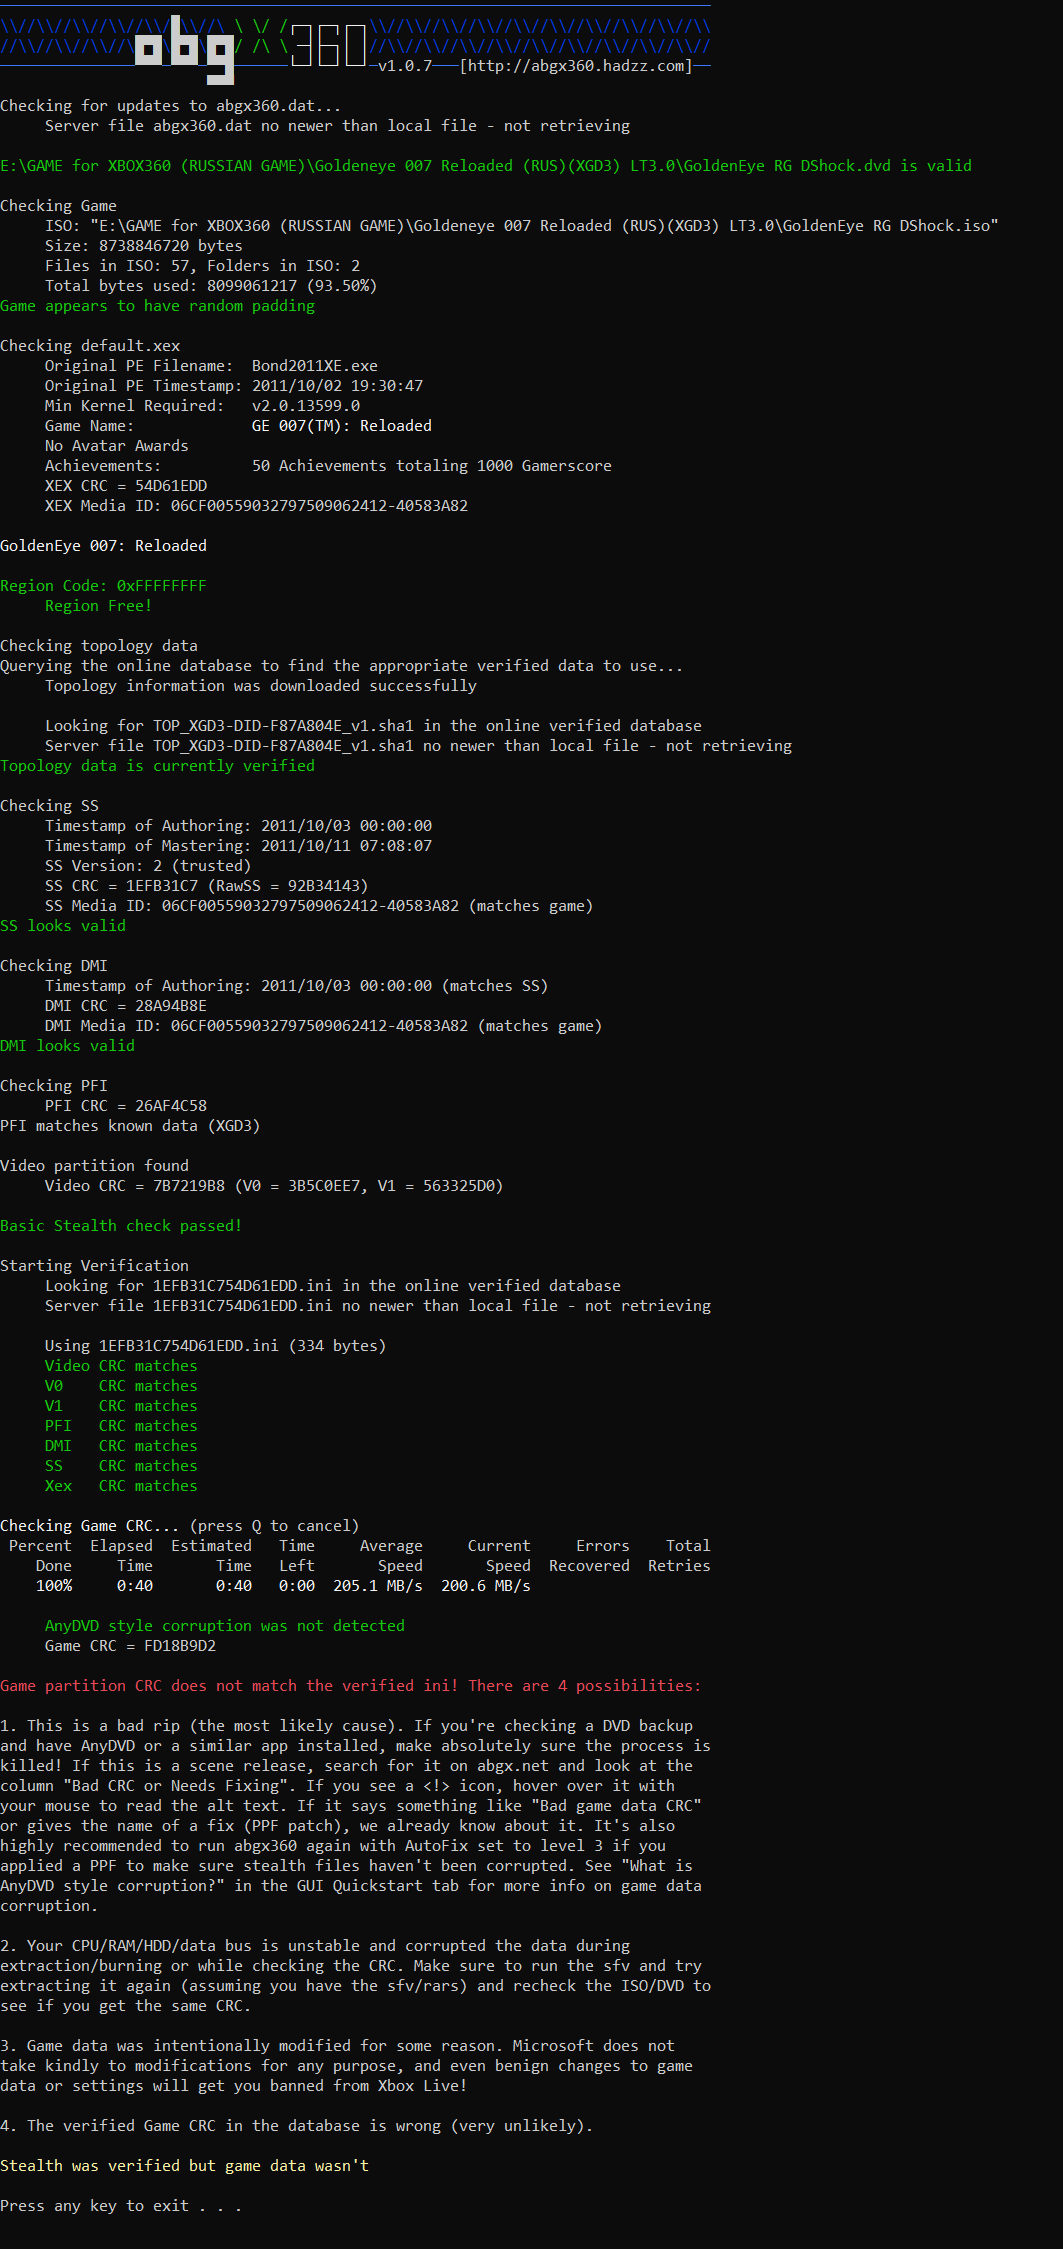This screenshot has width=1063, height=2249.
Task: Click Original PE Timestamp 2011/10/02 19:30:47
Action: (234, 386)
